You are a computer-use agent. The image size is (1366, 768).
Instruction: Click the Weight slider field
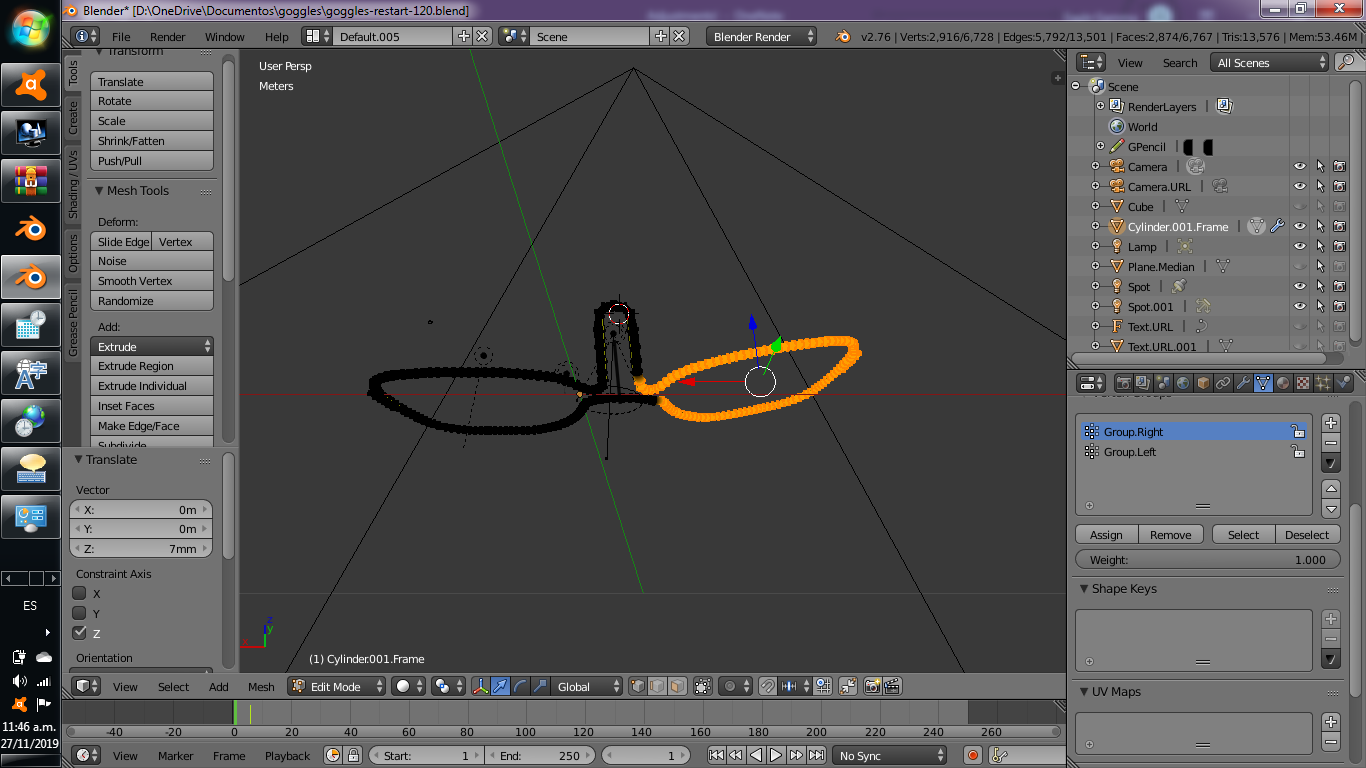1208,559
